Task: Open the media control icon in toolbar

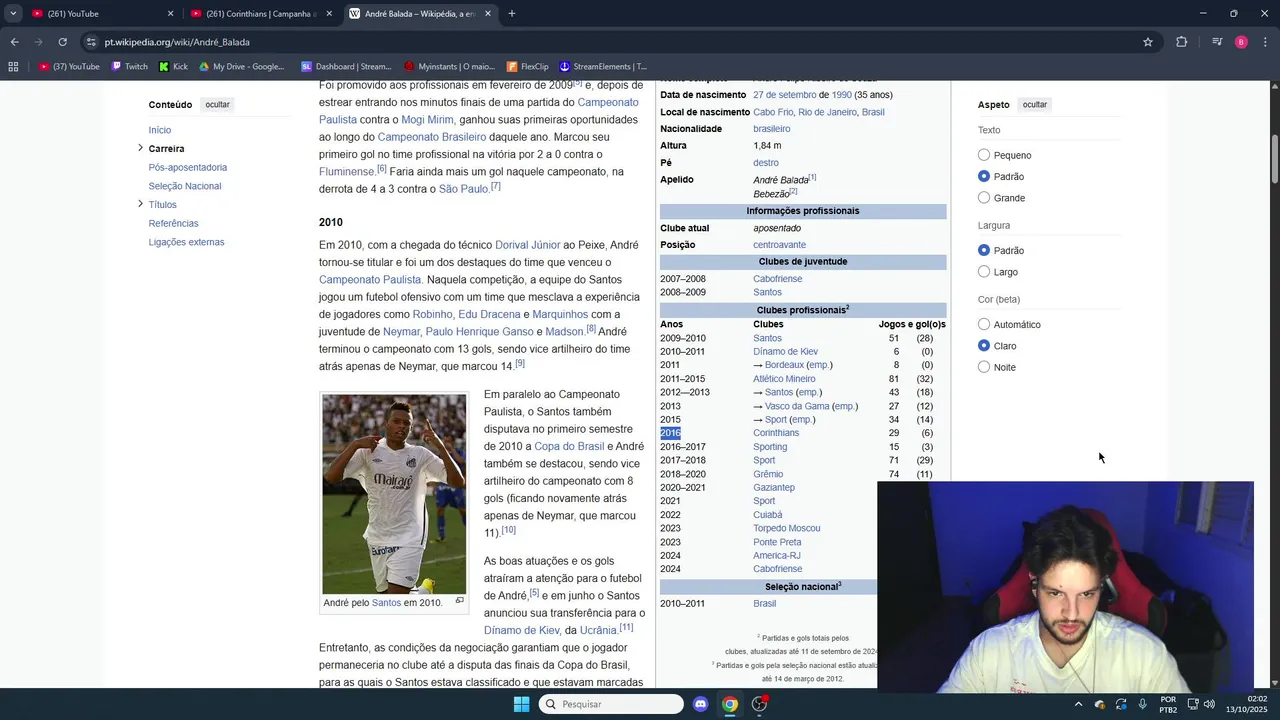Action: [1217, 42]
